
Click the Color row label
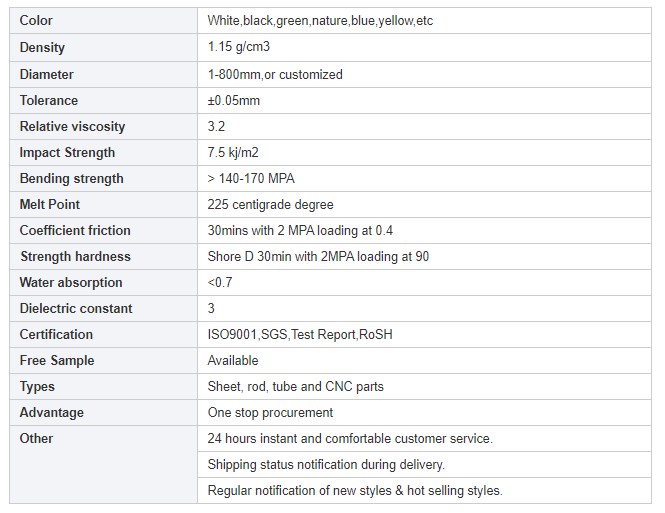(36, 21)
